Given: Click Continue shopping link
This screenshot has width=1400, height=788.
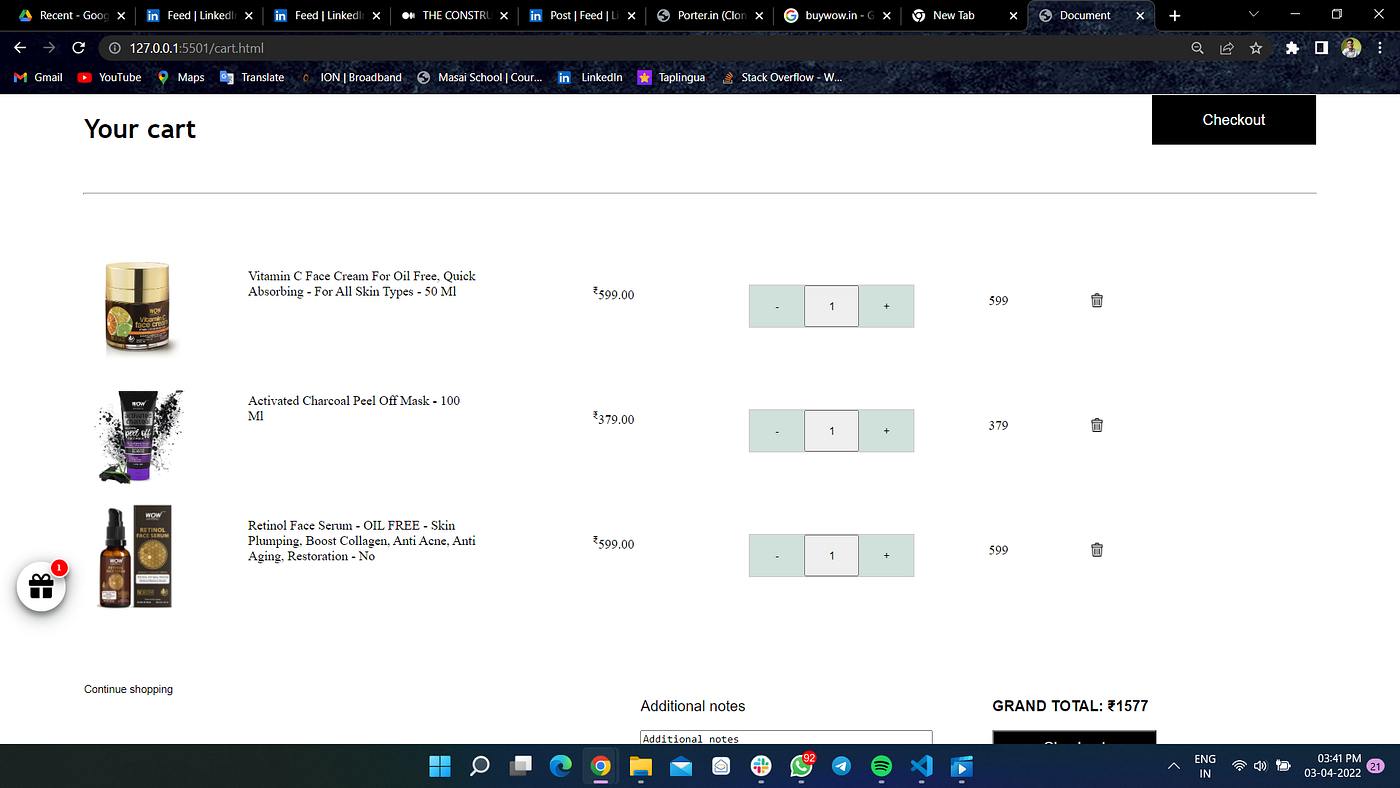Looking at the screenshot, I should coord(128,690).
